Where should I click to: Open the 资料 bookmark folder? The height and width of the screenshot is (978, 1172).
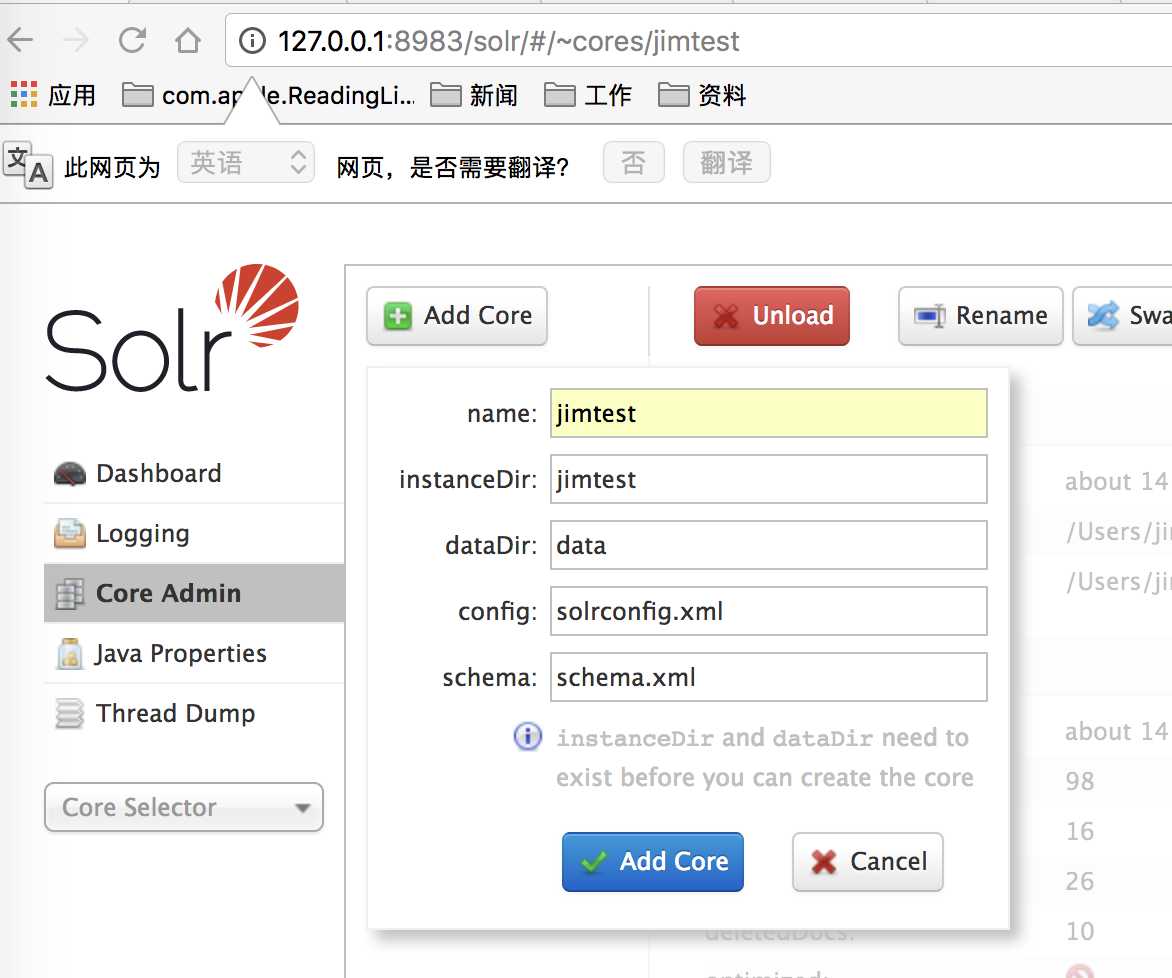tap(702, 95)
